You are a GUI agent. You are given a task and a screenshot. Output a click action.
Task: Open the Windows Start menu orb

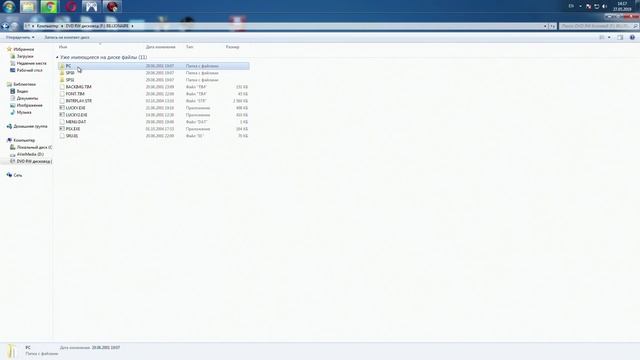[9, 7]
